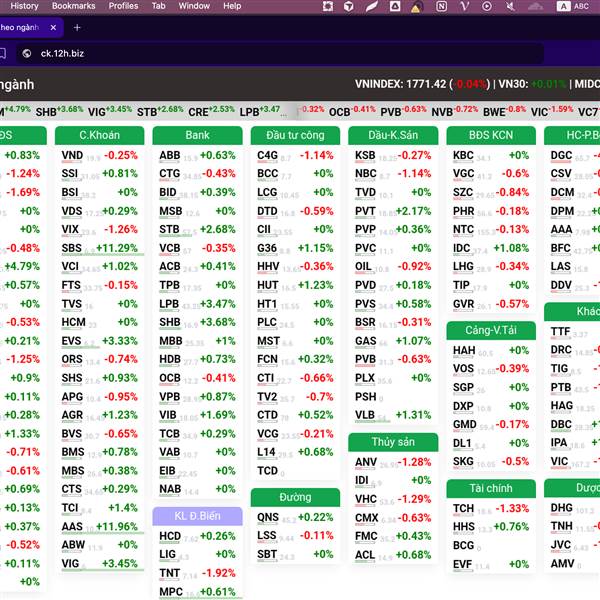The height and width of the screenshot is (600, 600).
Task: Click CRE +2.53% in the ticker strip
Action: click(x=211, y=111)
